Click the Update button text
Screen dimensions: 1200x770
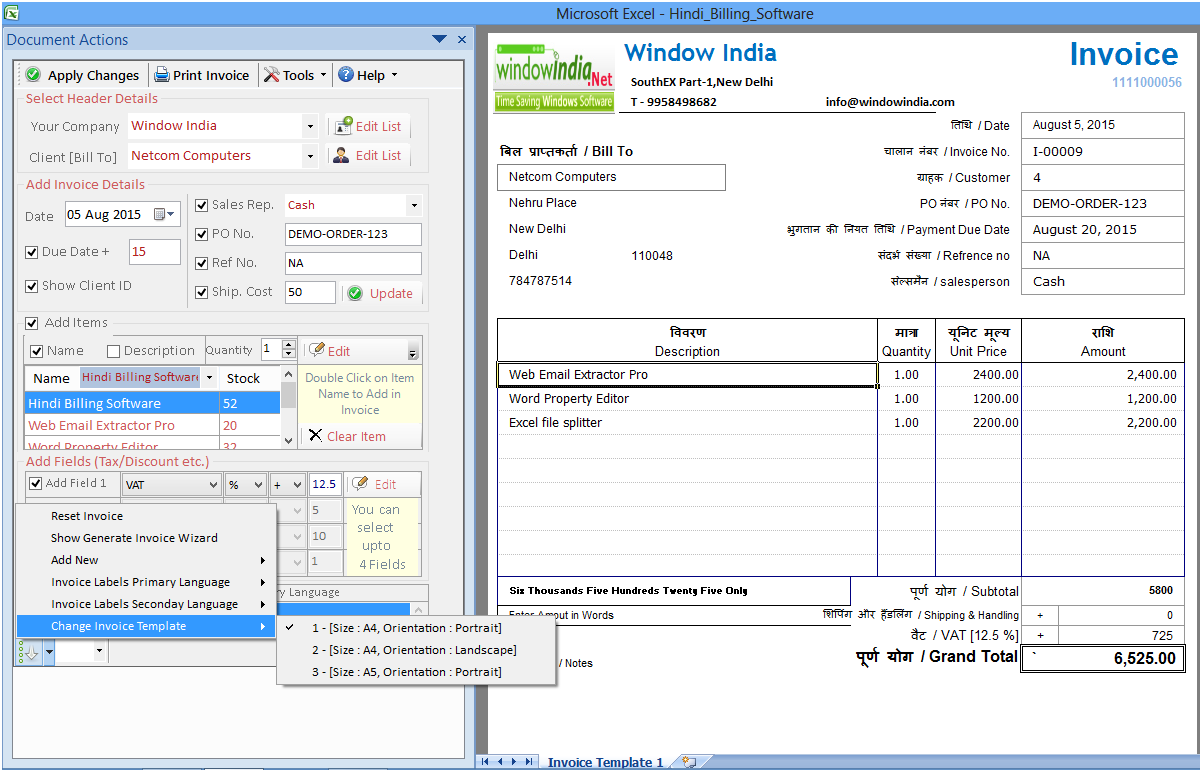(x=391, y=293)
